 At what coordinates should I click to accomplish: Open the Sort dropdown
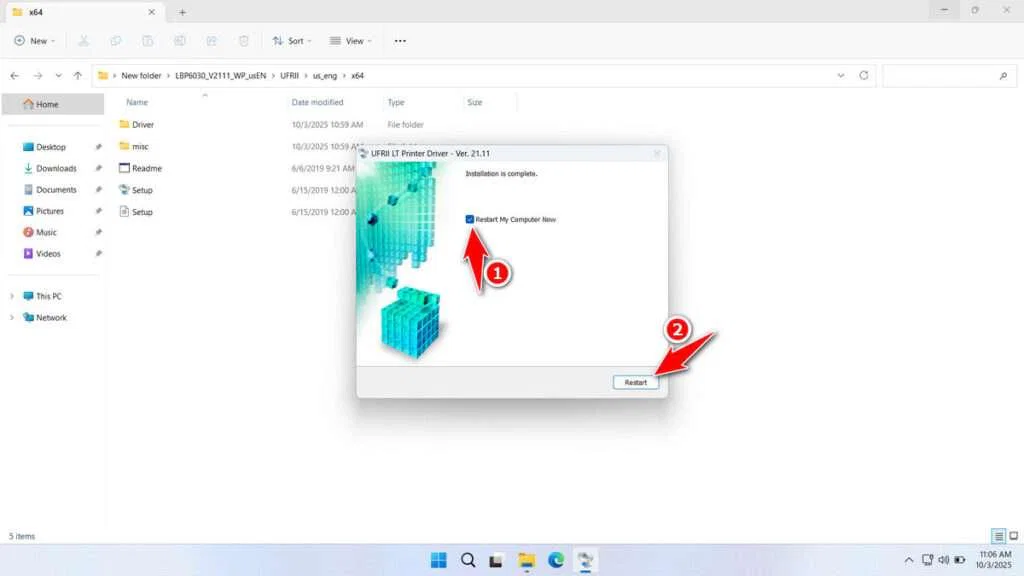[291, 41]
